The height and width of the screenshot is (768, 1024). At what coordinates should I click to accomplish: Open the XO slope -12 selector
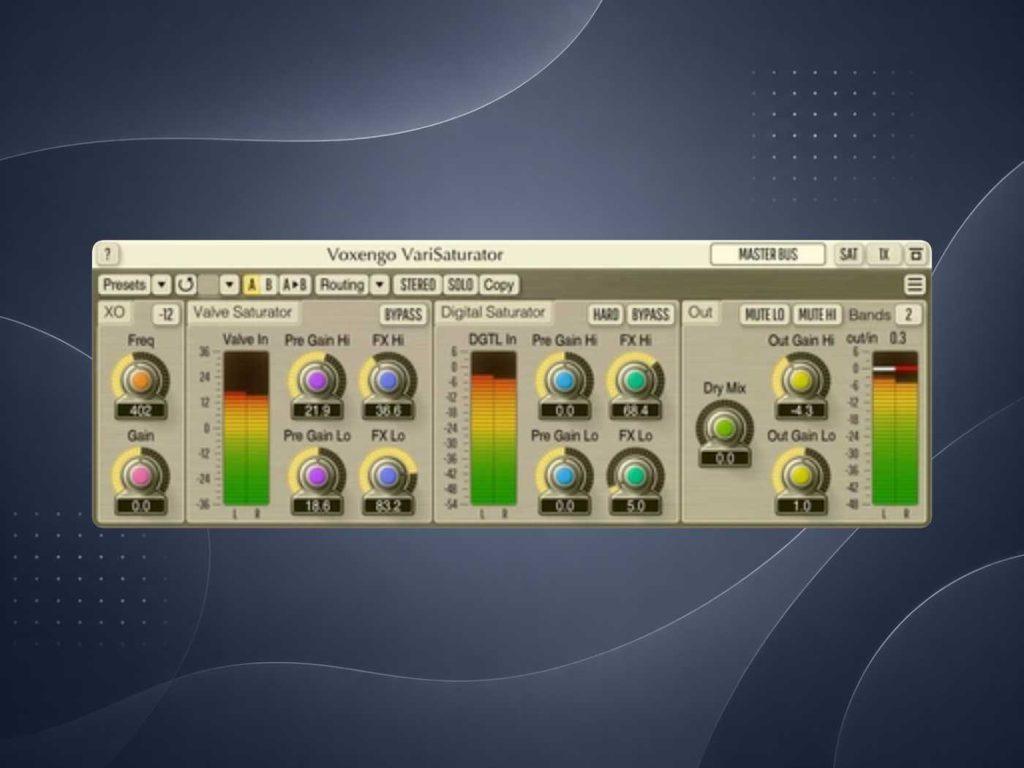click(167, 315)
